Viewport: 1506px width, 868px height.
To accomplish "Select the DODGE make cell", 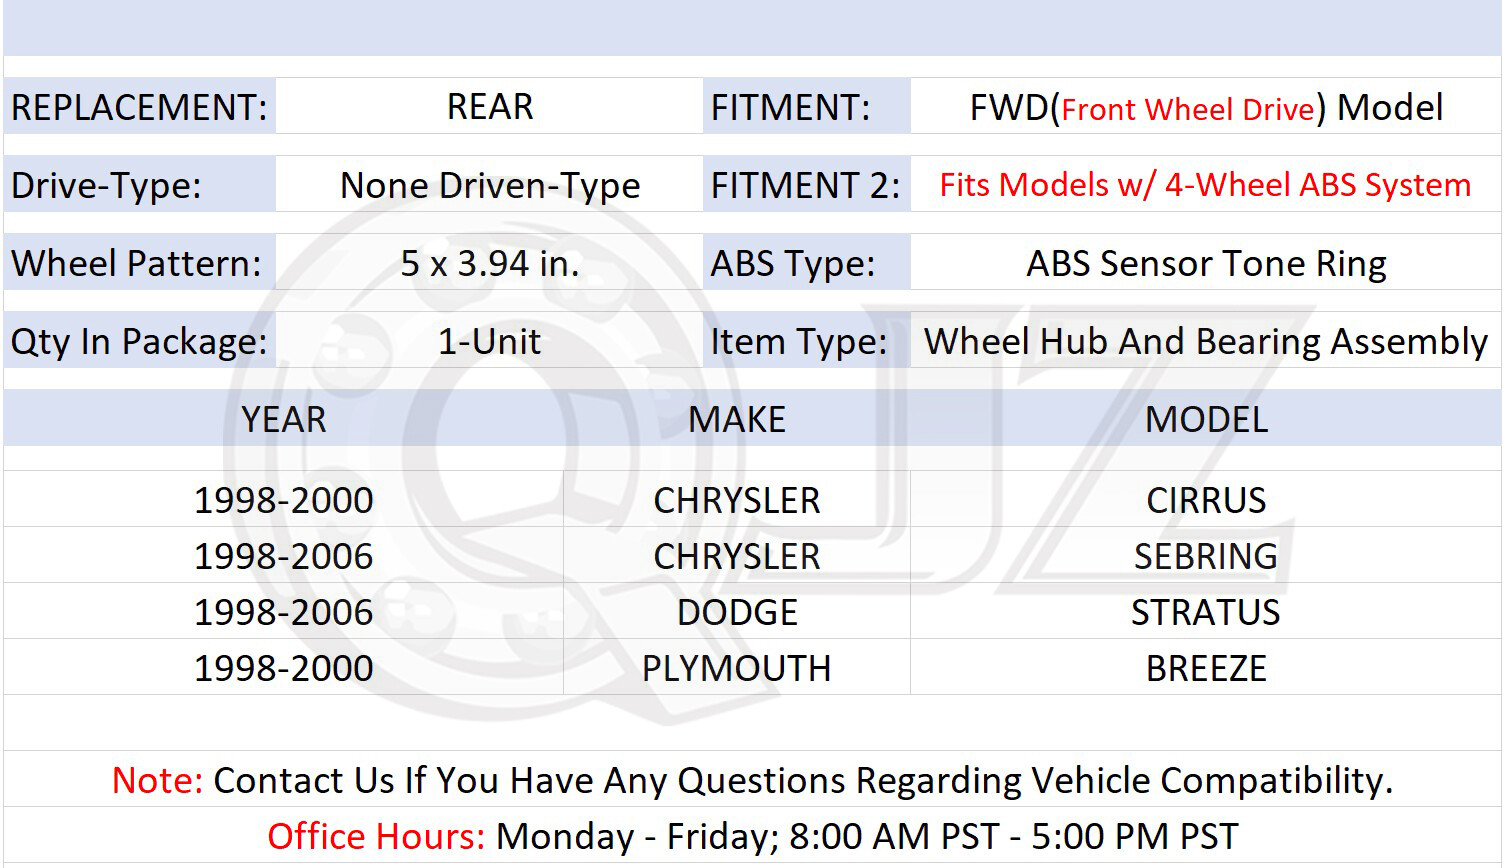I will coord(737,611).
